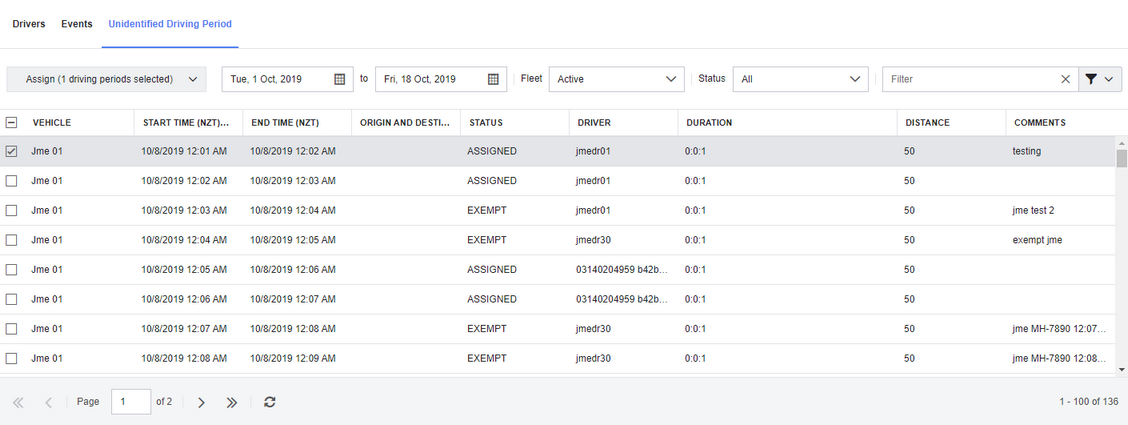Open the start date calendar picker

(340, 79)
